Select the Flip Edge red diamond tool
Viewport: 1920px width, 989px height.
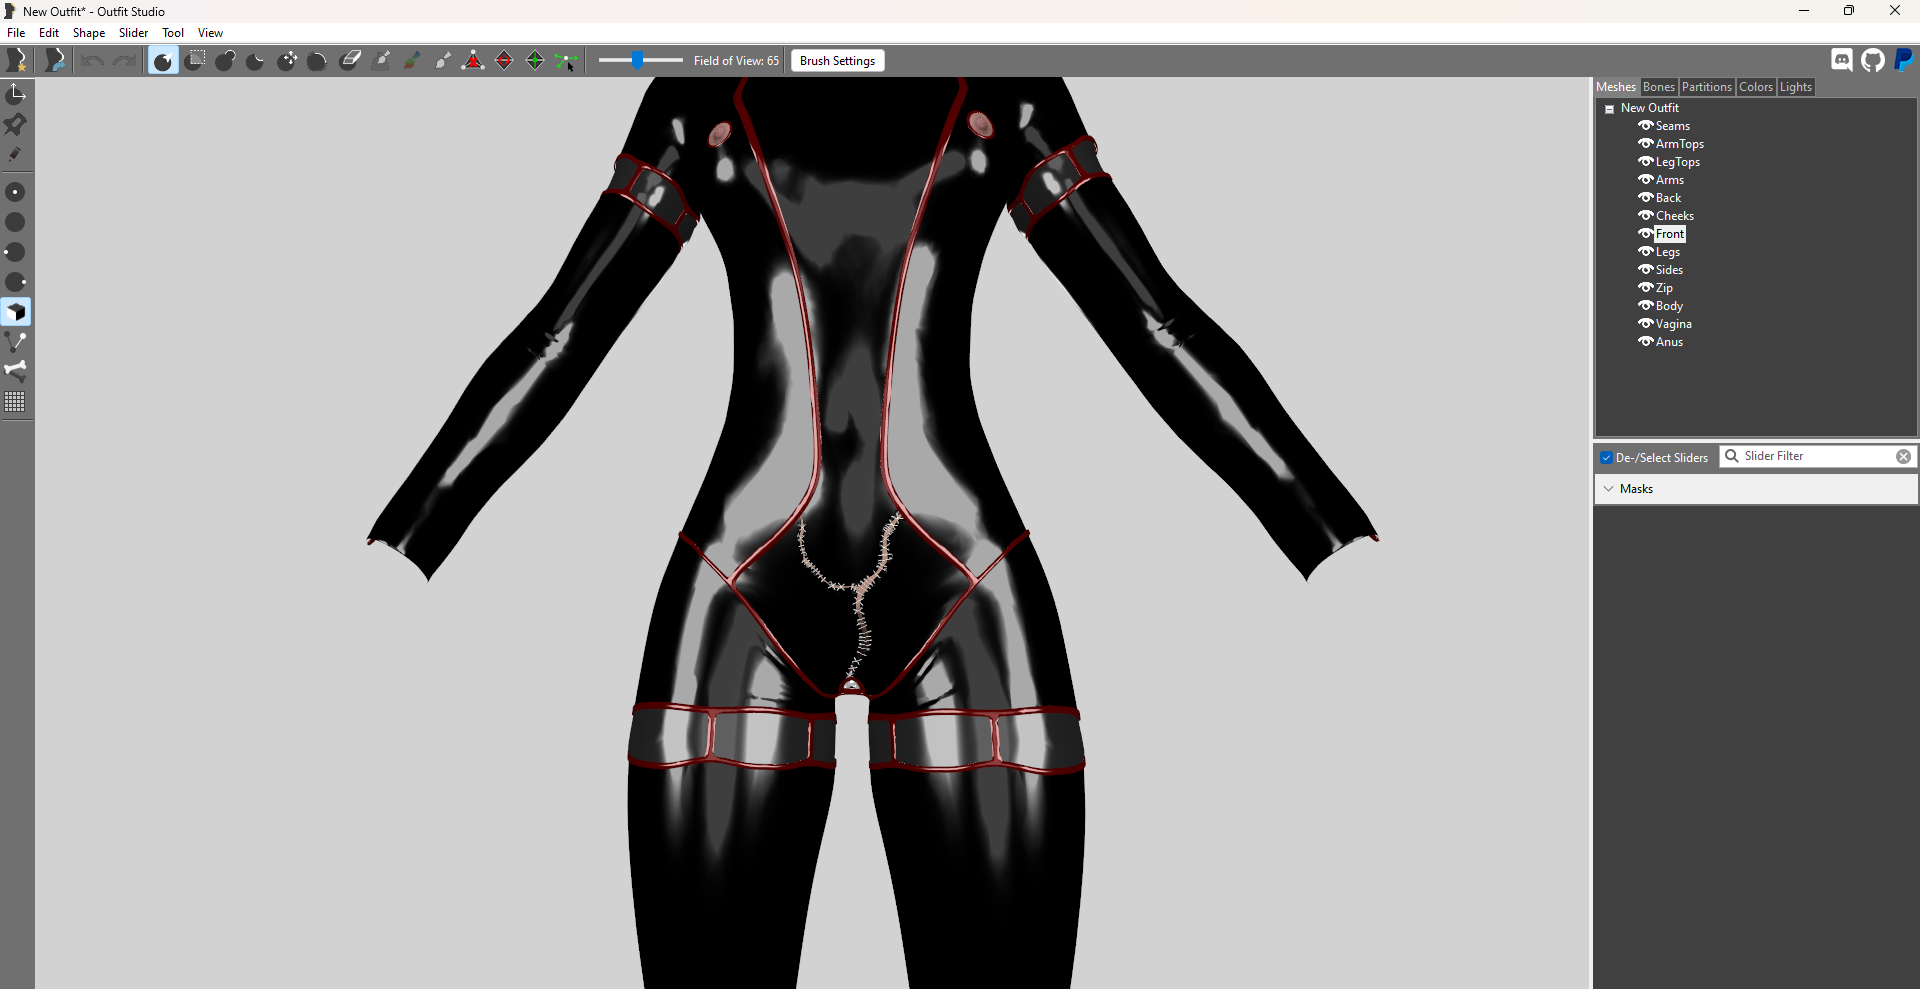click(x=504, y=61)
